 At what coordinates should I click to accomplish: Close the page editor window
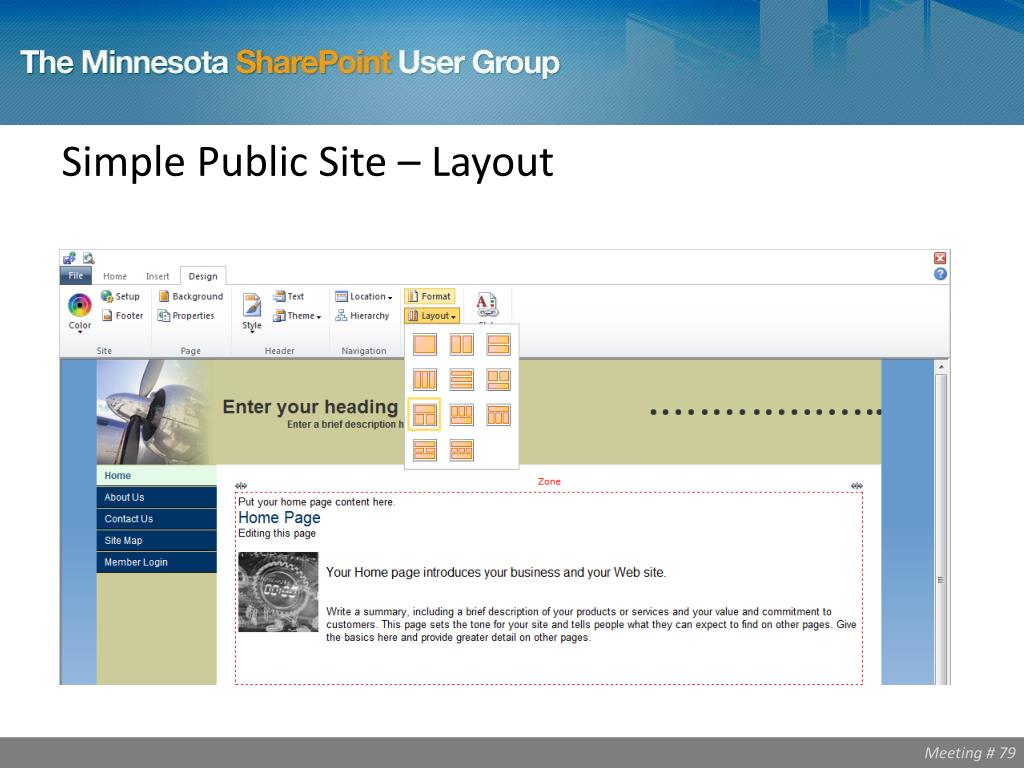point(940,258)
